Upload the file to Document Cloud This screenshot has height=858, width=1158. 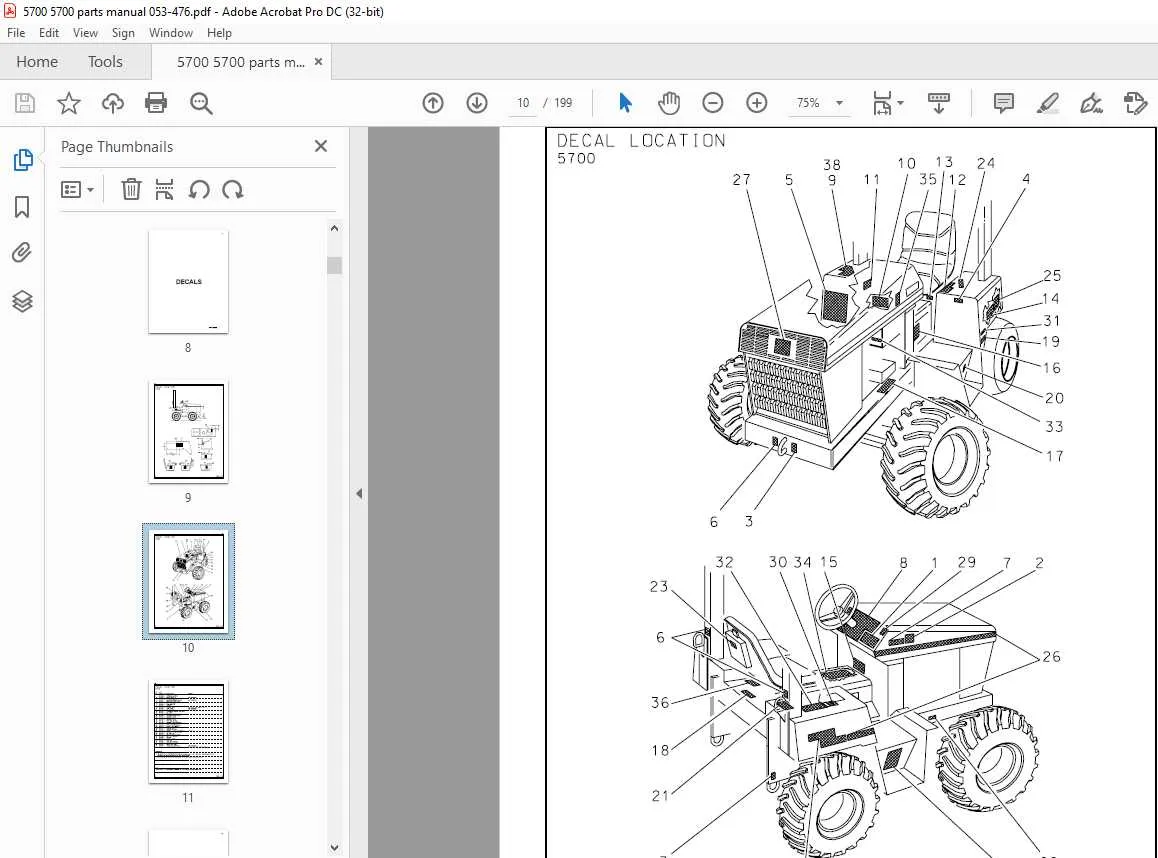(112, 103)
